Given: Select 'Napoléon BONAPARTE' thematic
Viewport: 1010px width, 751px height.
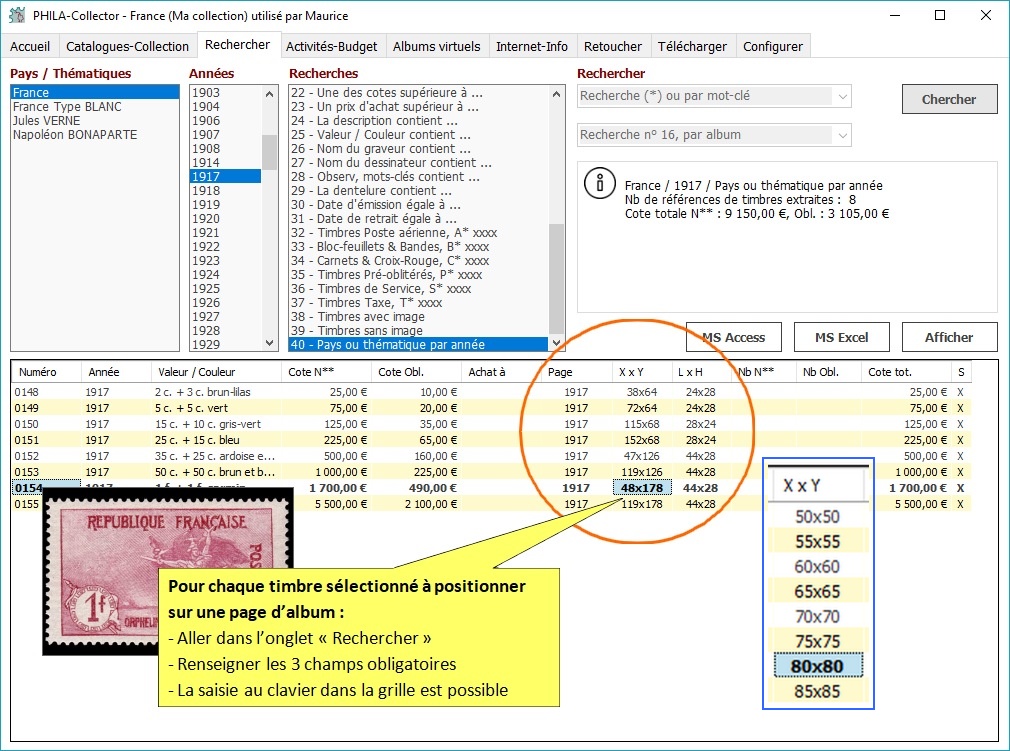Looking at the screenshot, I should (x=95, y=135).
